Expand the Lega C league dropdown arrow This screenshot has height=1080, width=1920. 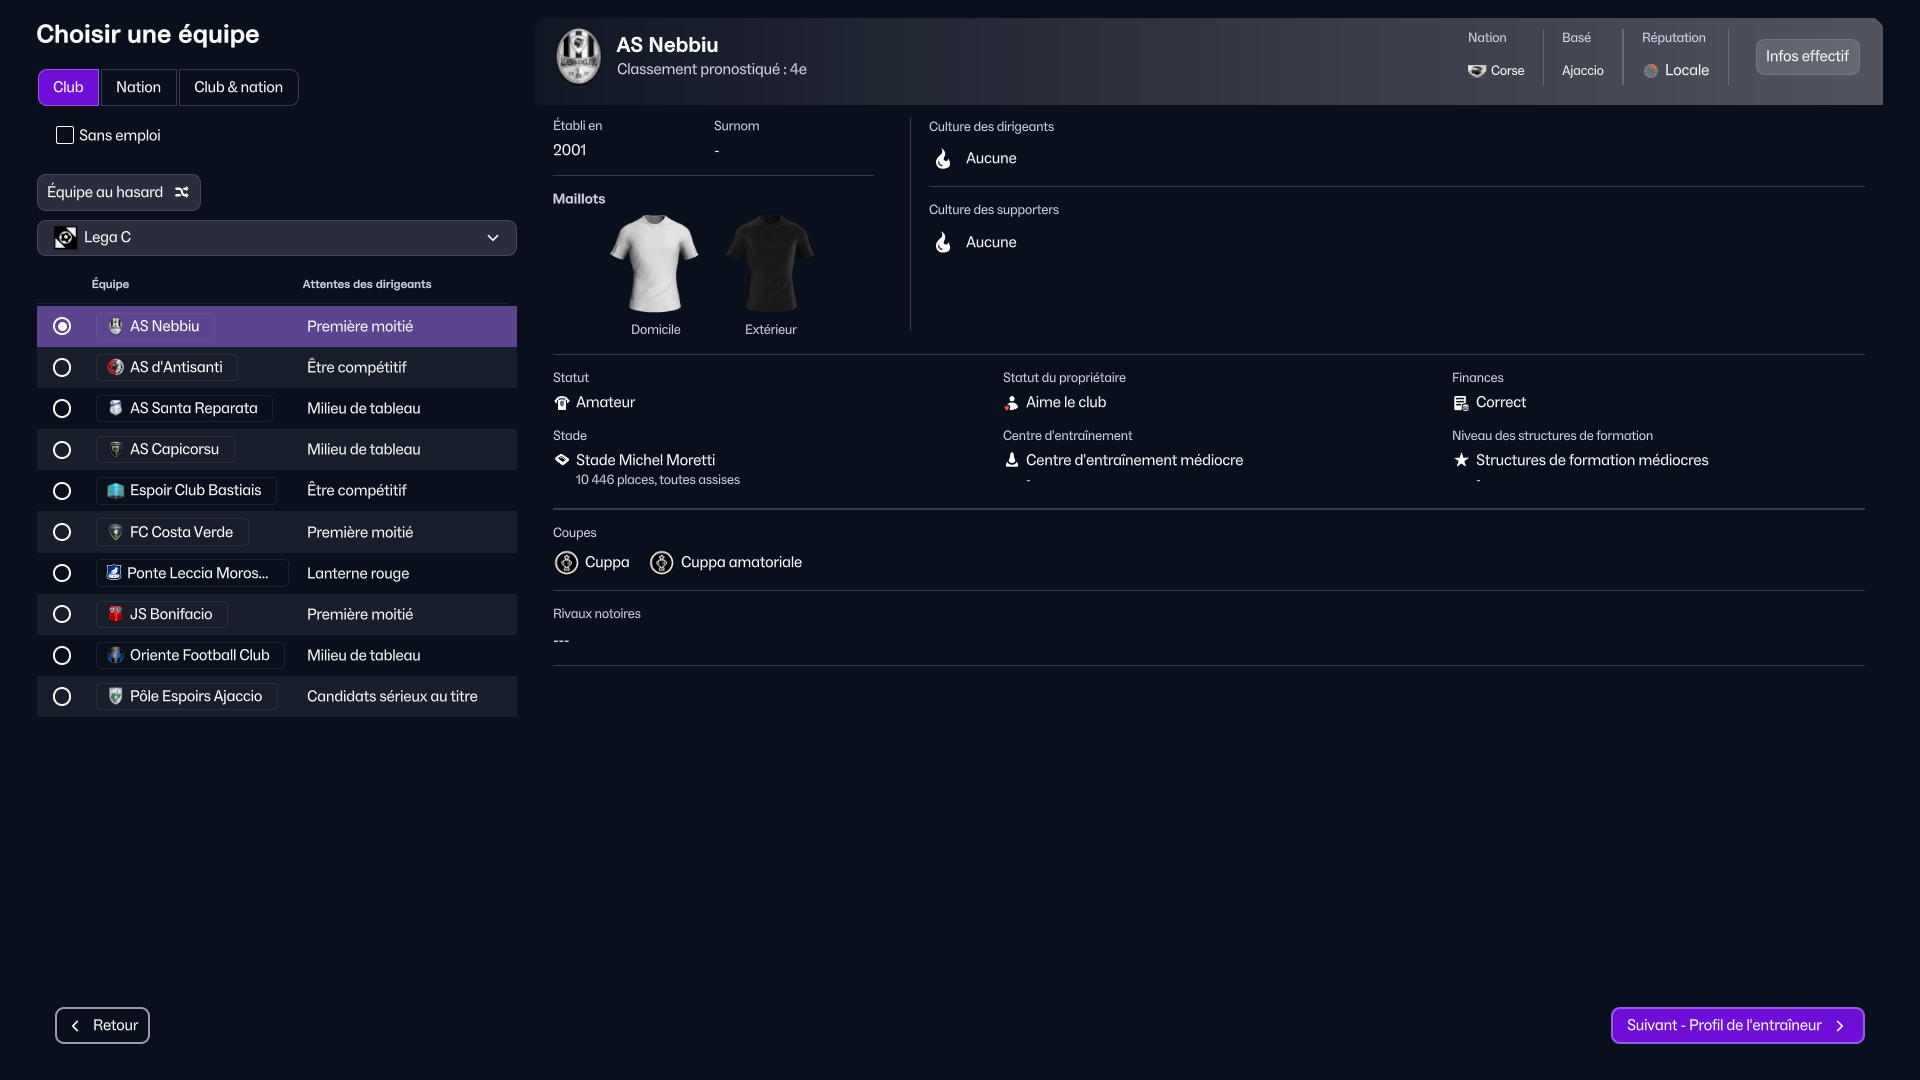click(493, 238)
